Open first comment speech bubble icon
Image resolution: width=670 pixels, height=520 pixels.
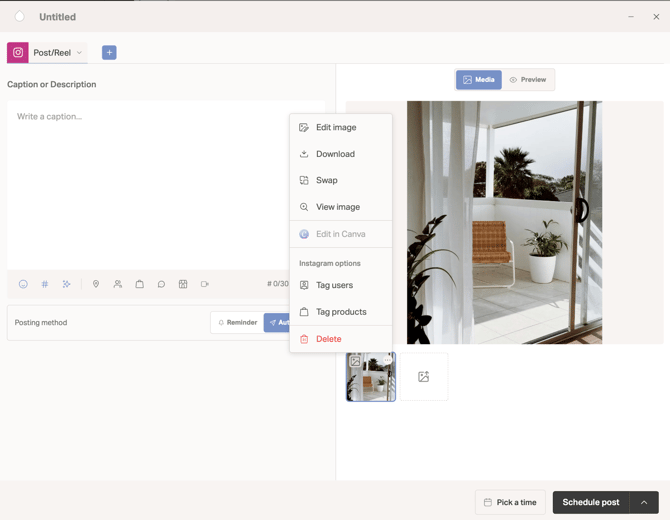pos(161,284)
